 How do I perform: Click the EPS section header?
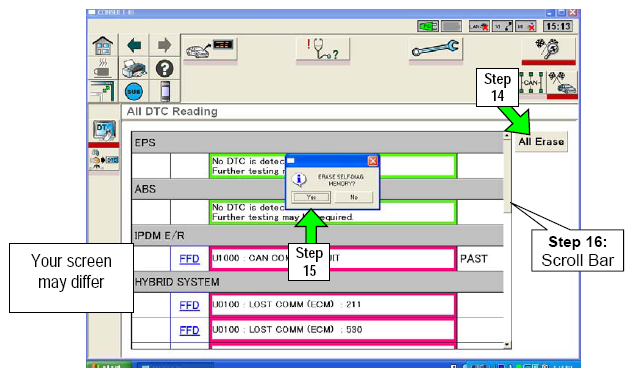click(x=317, y=142)
